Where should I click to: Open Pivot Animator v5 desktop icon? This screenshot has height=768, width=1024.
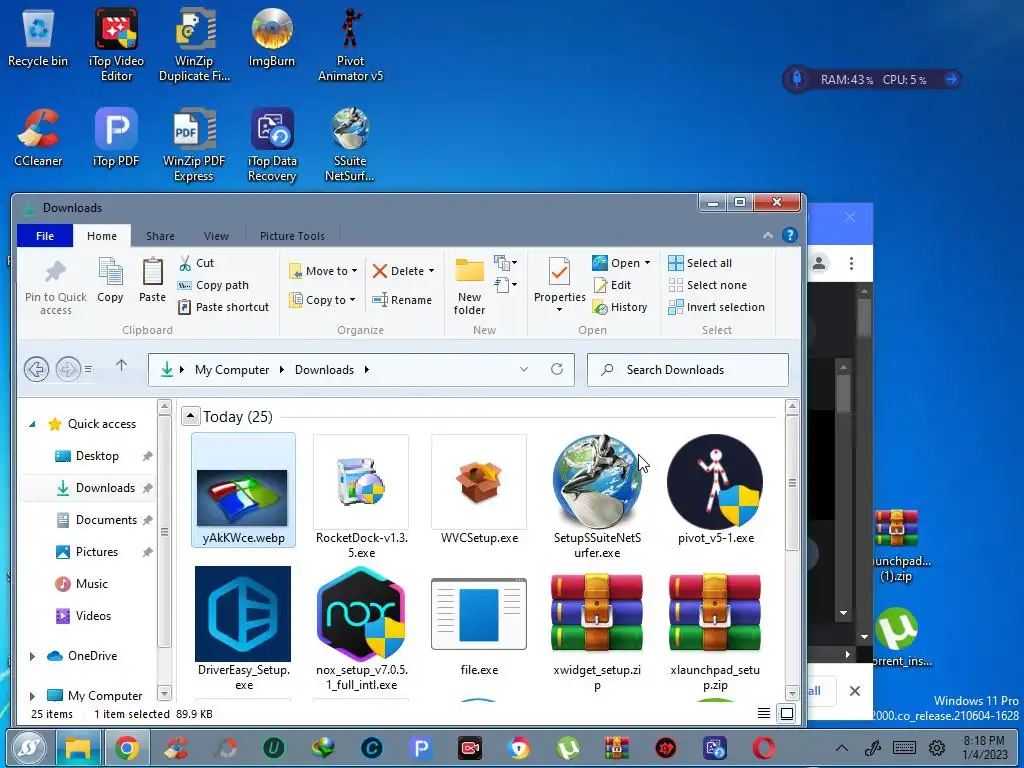point(350,46)
